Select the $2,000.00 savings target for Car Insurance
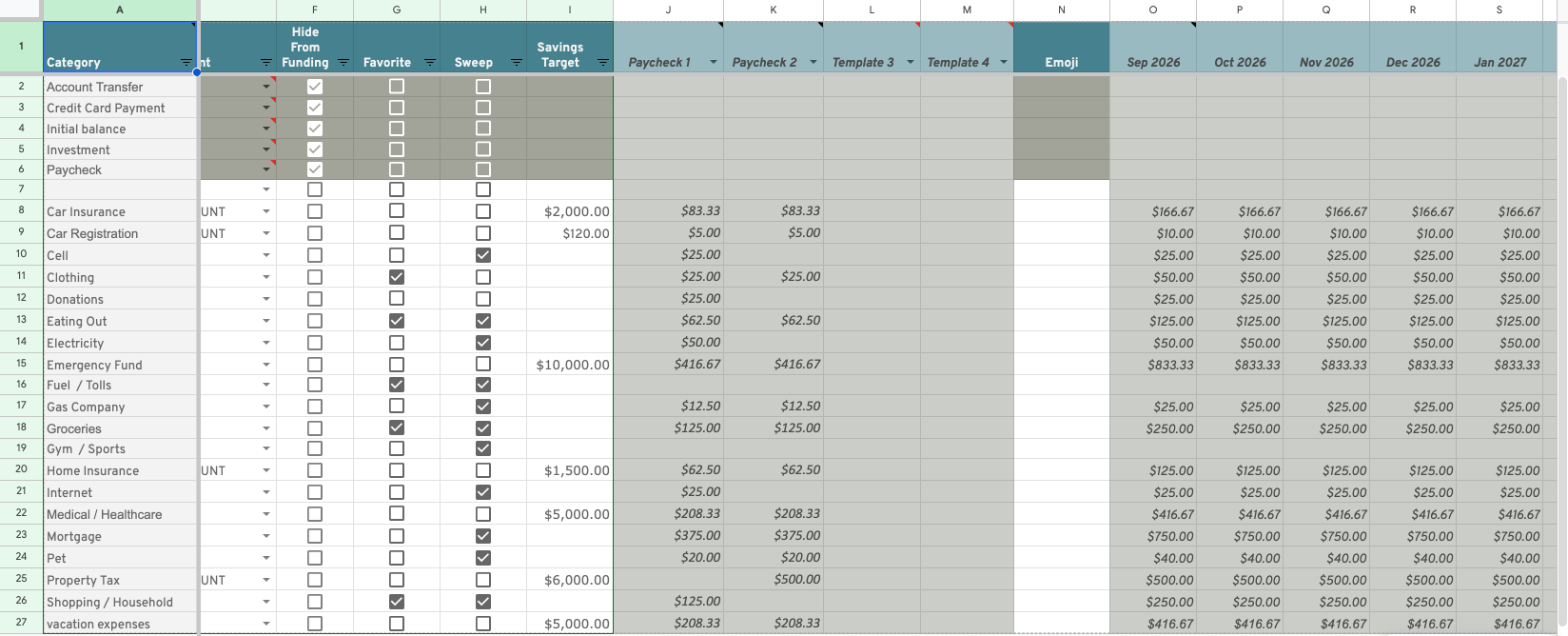The image size is (1568, 636). 570,212
